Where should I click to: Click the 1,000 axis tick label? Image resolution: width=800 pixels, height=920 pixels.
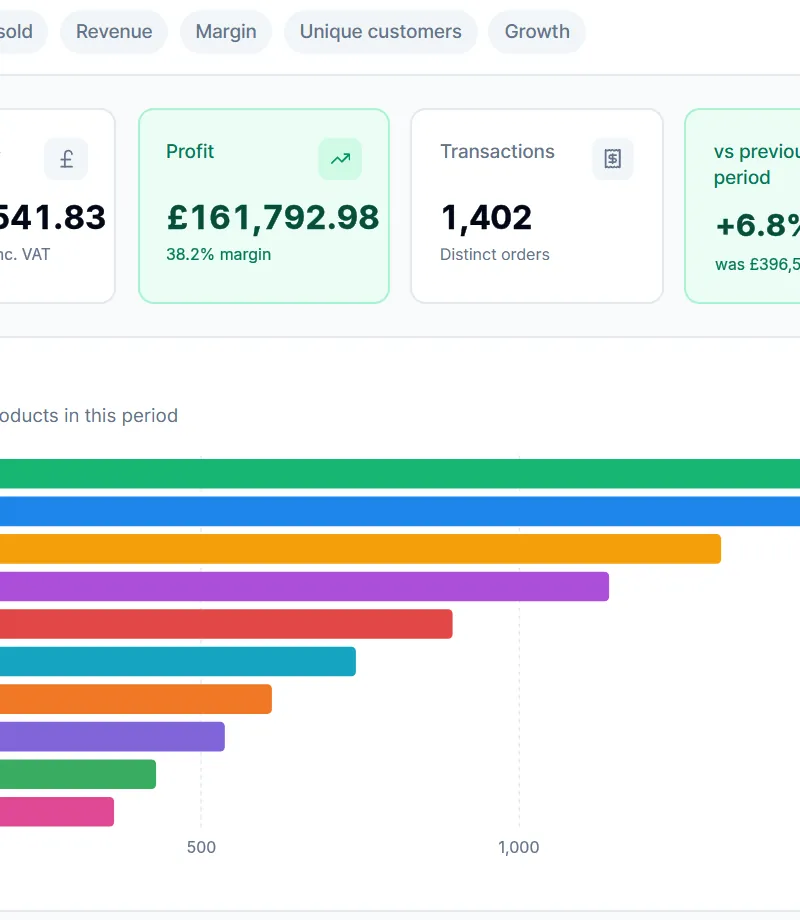519,847
